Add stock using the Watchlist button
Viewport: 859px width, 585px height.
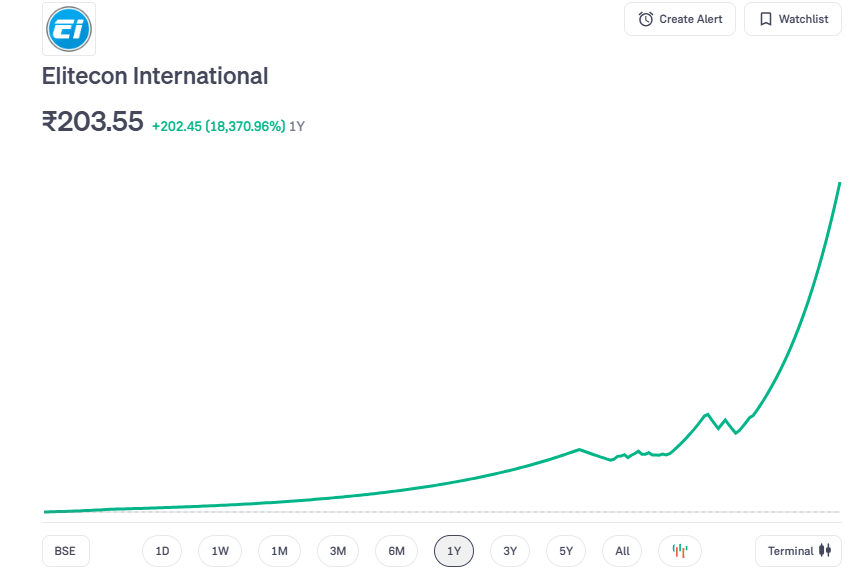(x=793, y=19)
